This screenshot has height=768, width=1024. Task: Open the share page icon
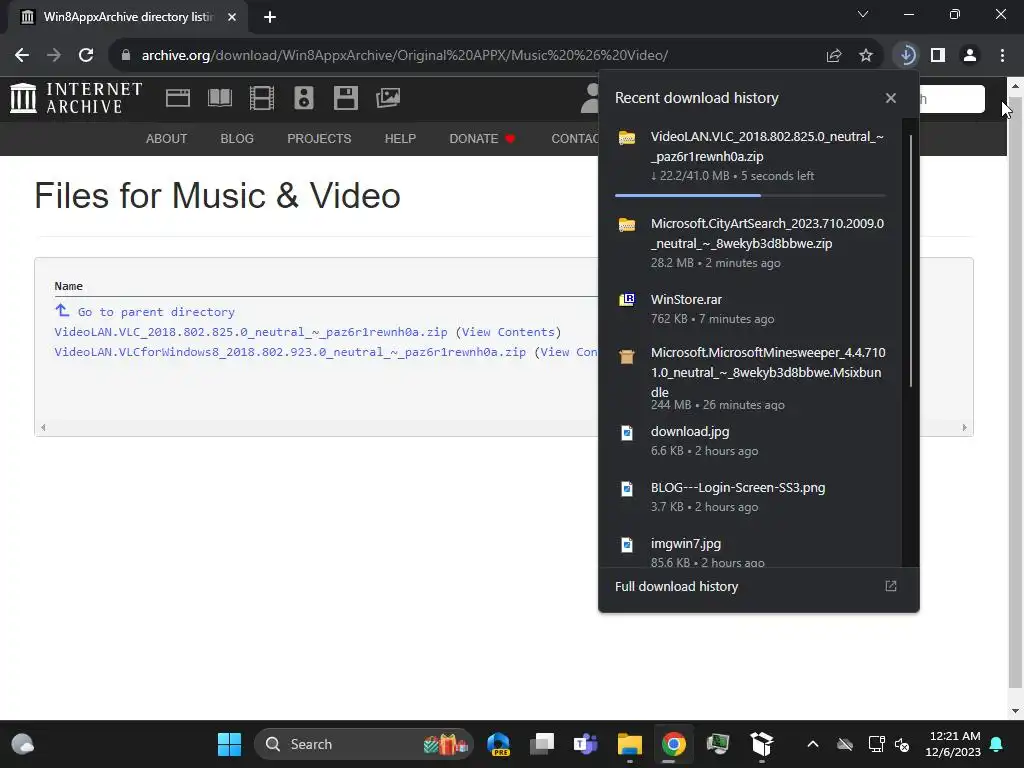[x=833, y=56]
